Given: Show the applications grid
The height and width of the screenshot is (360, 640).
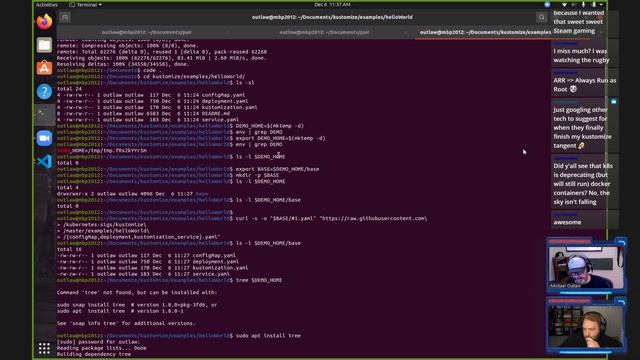Looking at the screenshot, I should coord(44,348).
